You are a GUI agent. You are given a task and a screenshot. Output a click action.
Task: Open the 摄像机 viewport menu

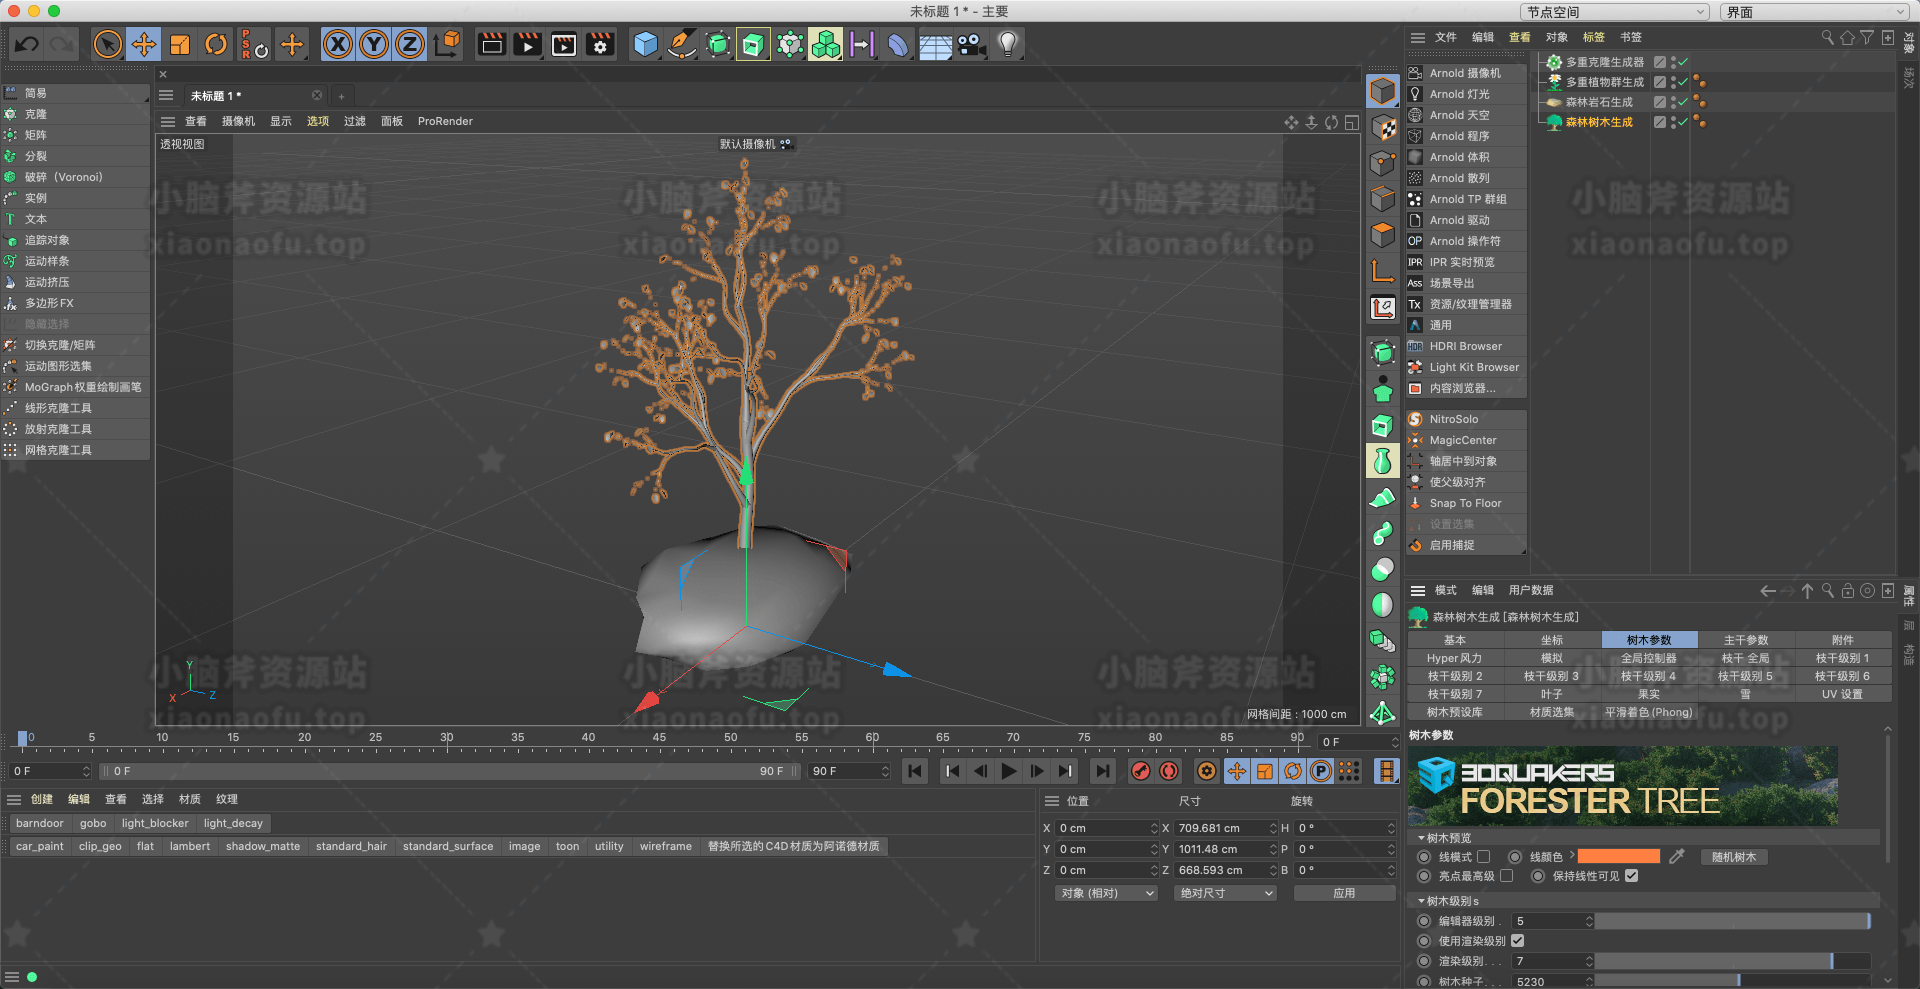tap(238, 121)
